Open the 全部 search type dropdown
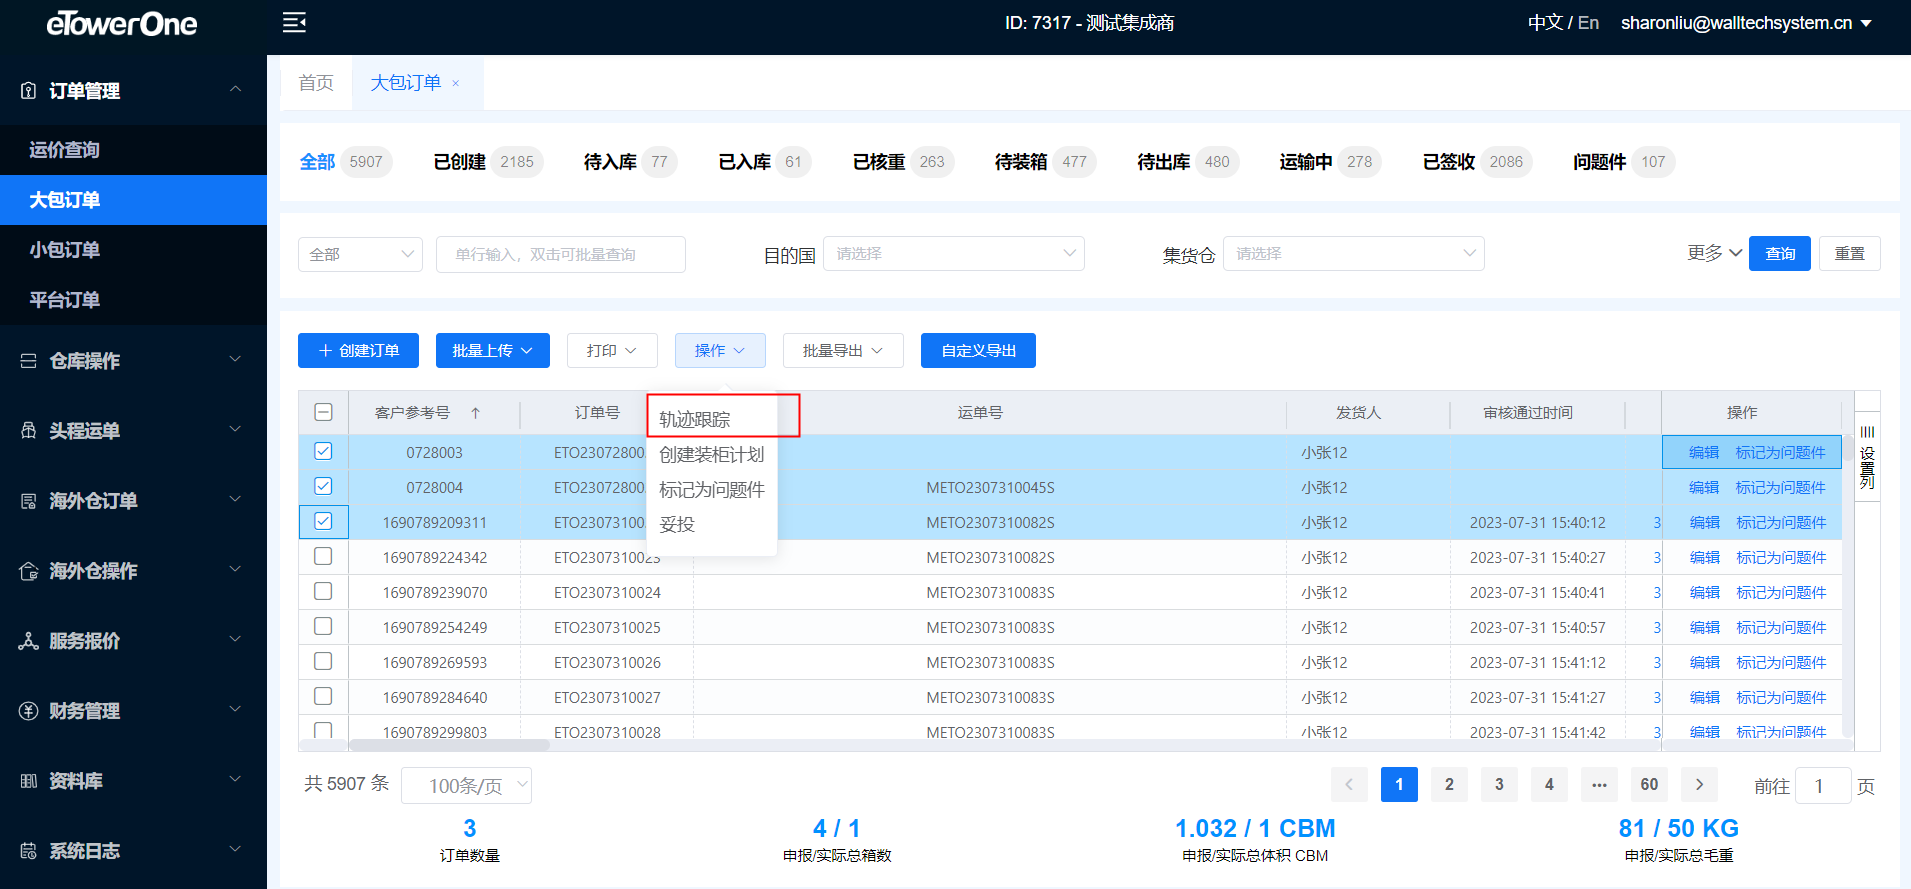The height and width of the screenshot is (889, 1911). pos(360,254)
